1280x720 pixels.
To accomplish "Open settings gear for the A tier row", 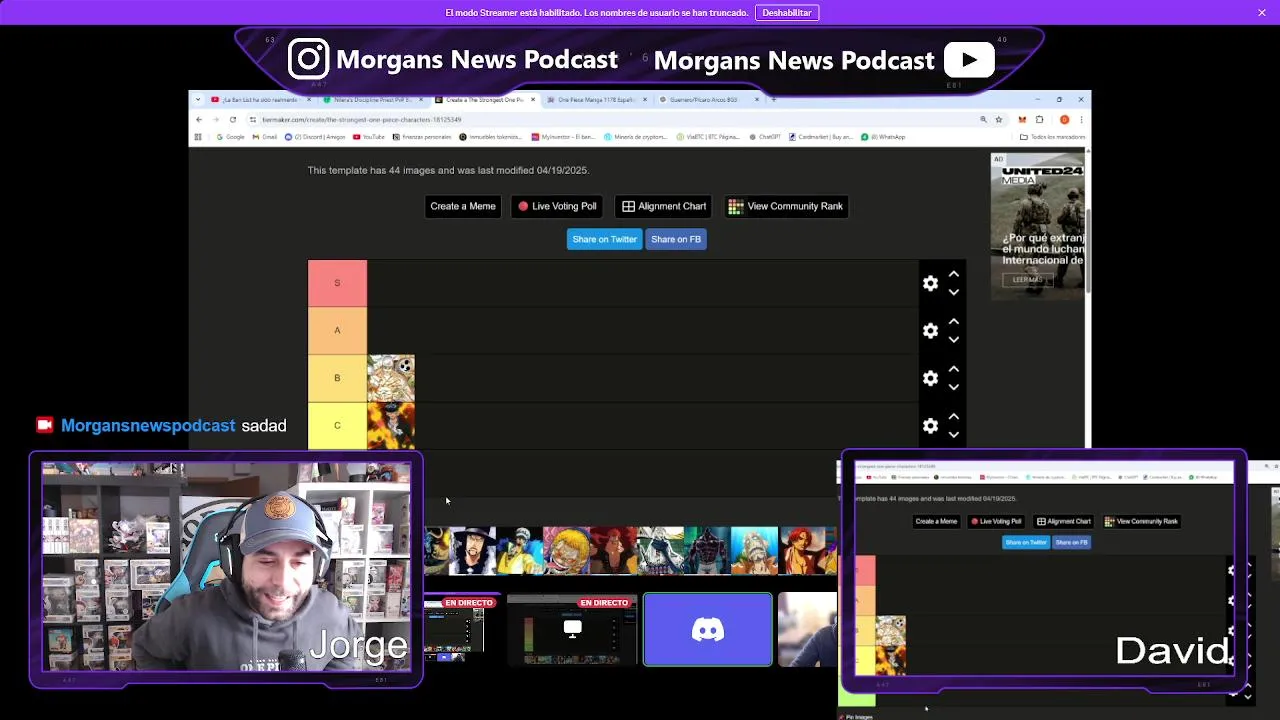I will (930, 331).
